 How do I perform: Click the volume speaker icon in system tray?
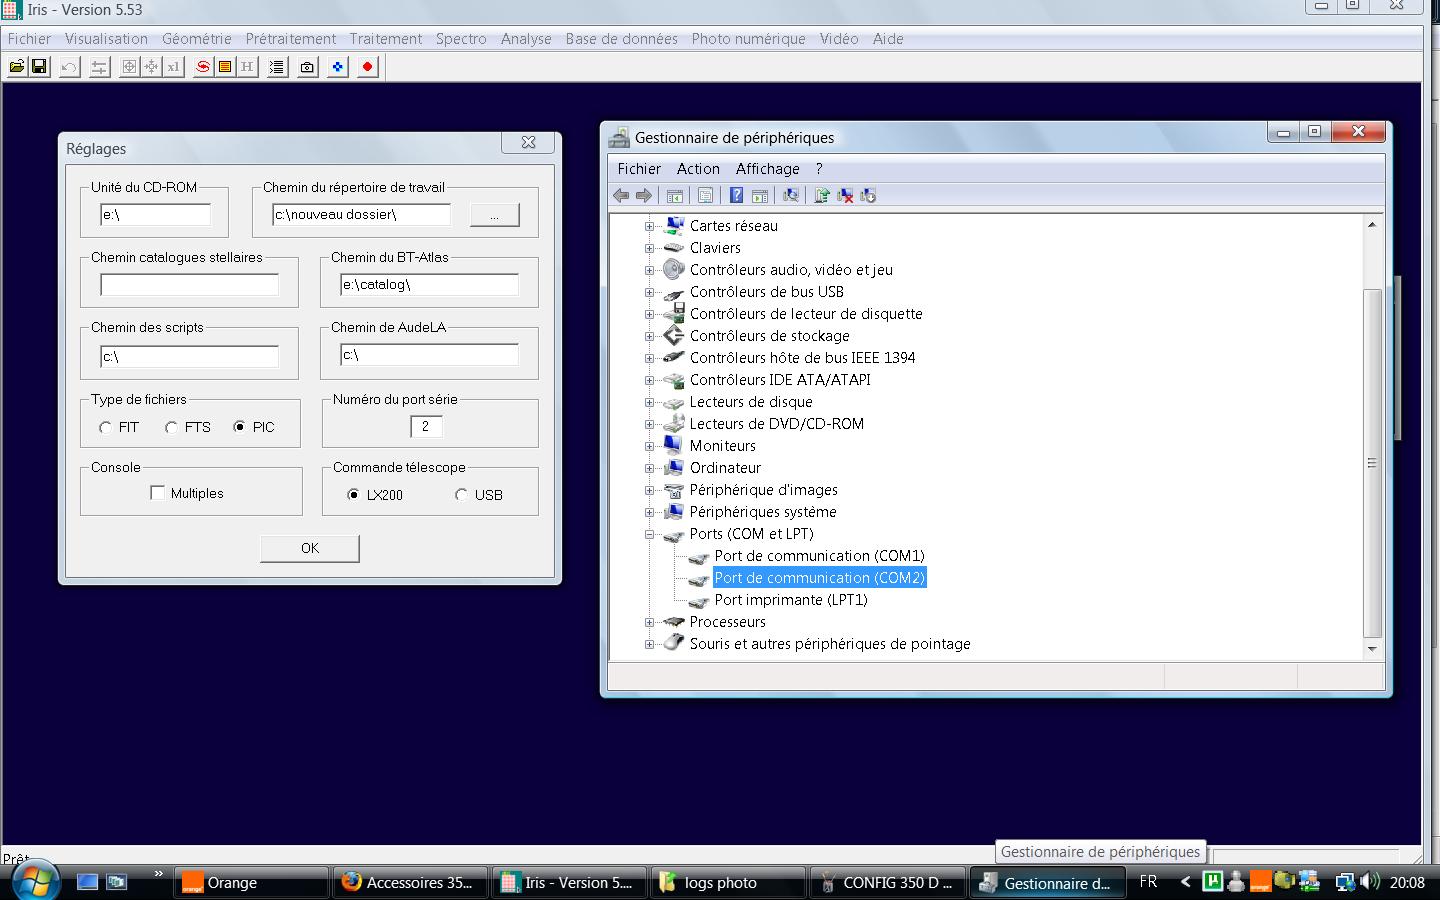(1369, 882)
